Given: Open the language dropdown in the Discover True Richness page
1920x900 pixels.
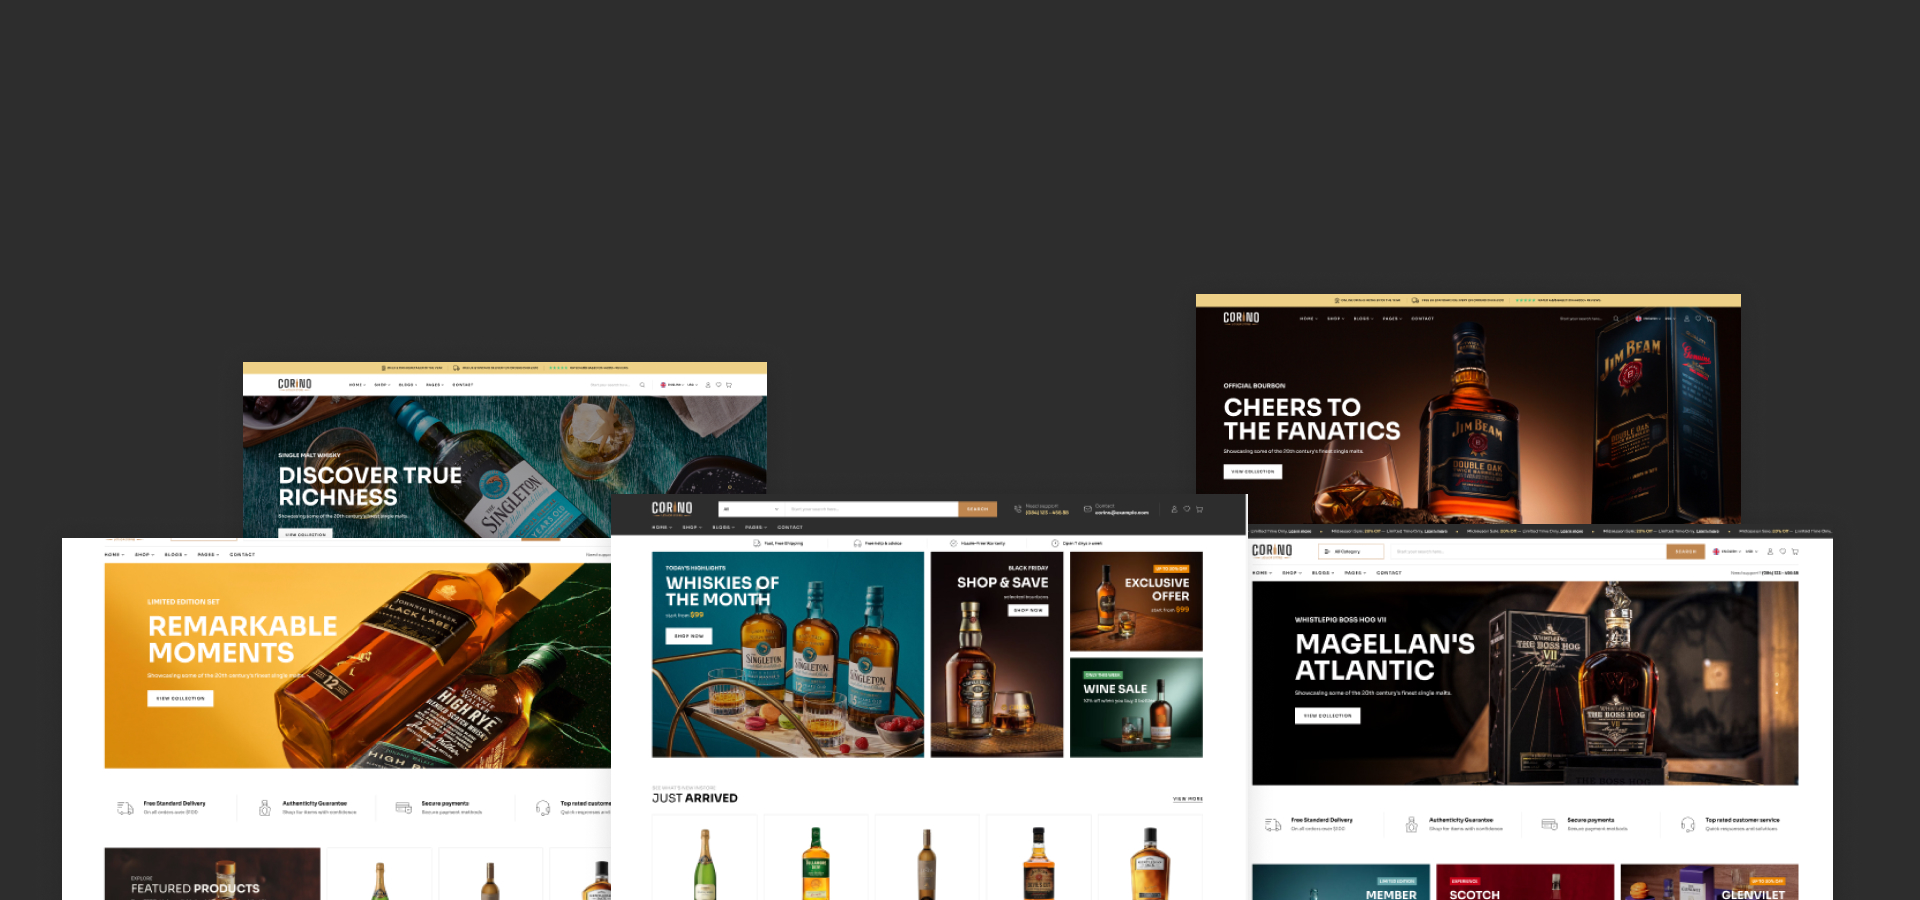Looking at the screenshot, I should (673, 385).
